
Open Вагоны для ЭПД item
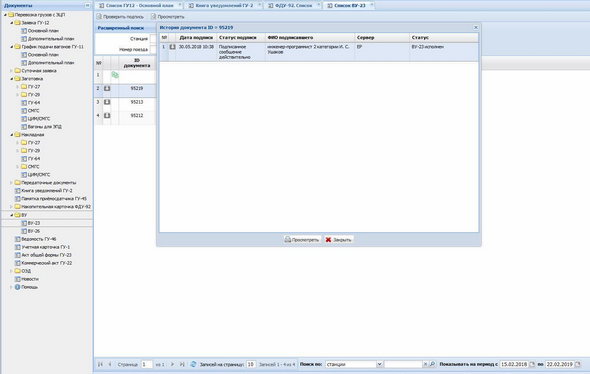44,127
